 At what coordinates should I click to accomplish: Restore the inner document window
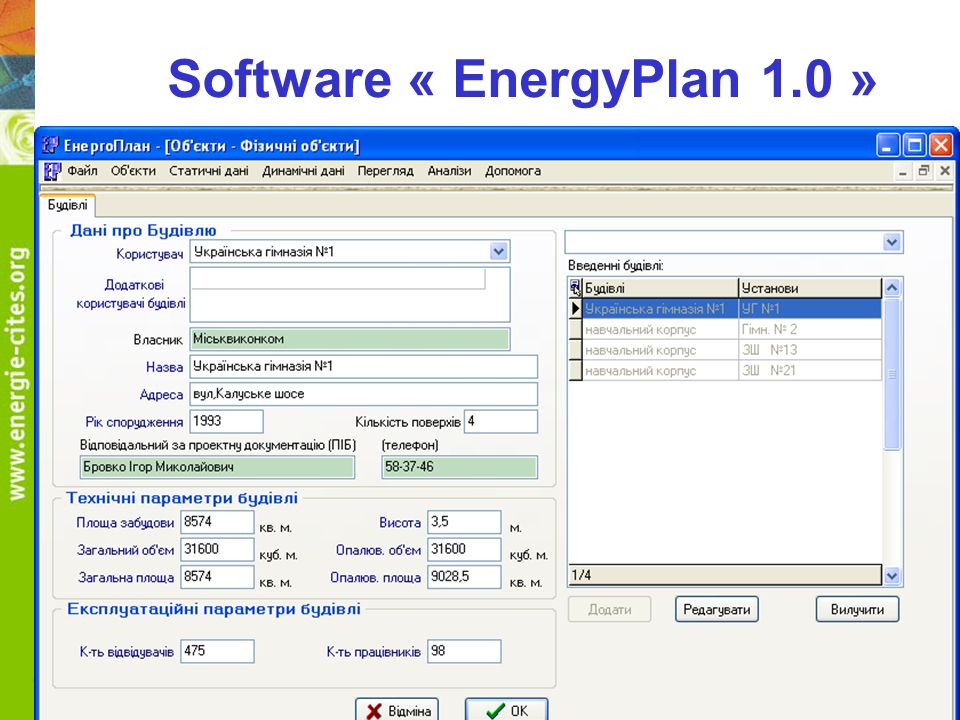click(923, 172)
